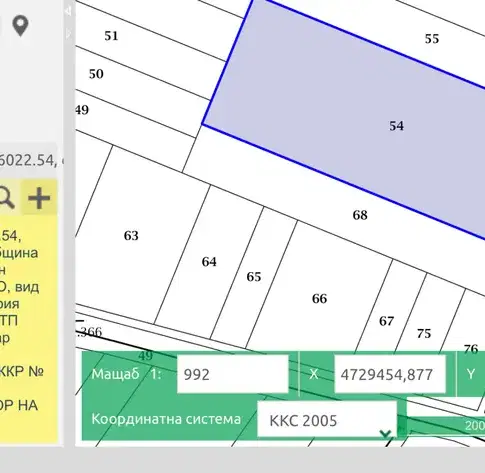Select parcel 68 on the map
485x473 pixels.
click(x=360, y=215)
